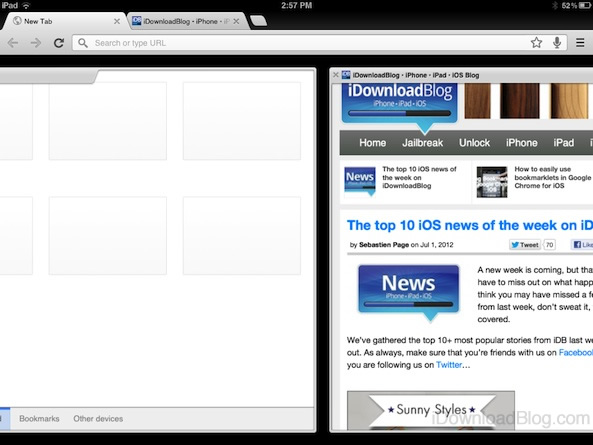Bookmark page with the star icon
The image size is (593, 445).
click(x=536, y=43)
